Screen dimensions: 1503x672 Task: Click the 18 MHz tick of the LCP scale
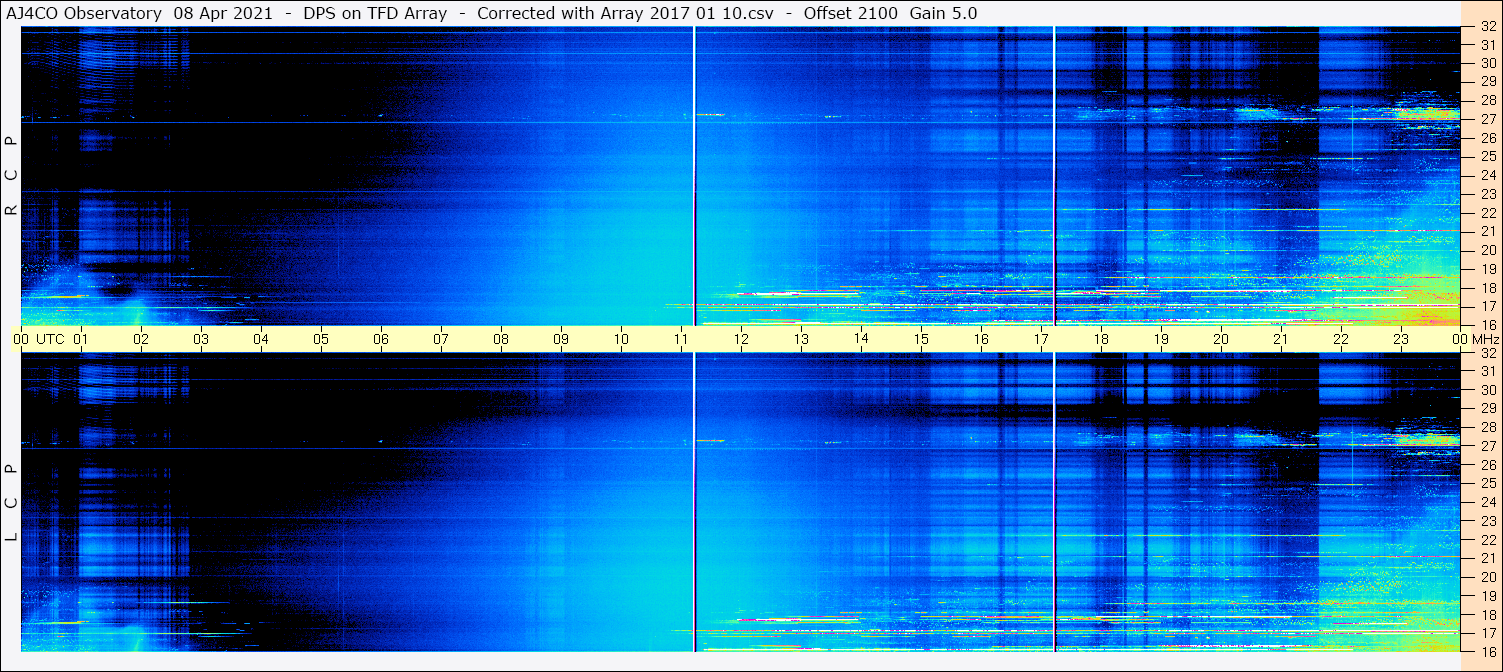coord(1487,614)
